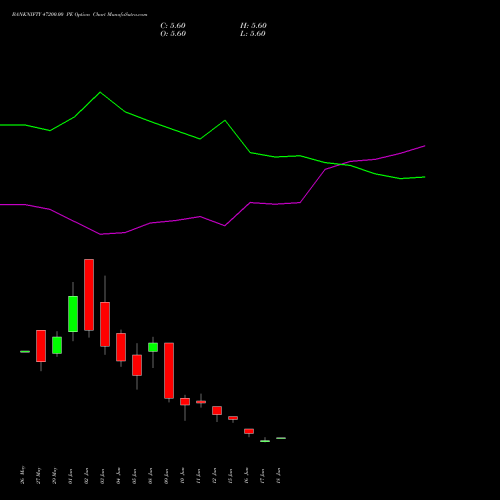
Task: Click the long red candlestick on 09 Jun
Action: (x=169, y=370)
